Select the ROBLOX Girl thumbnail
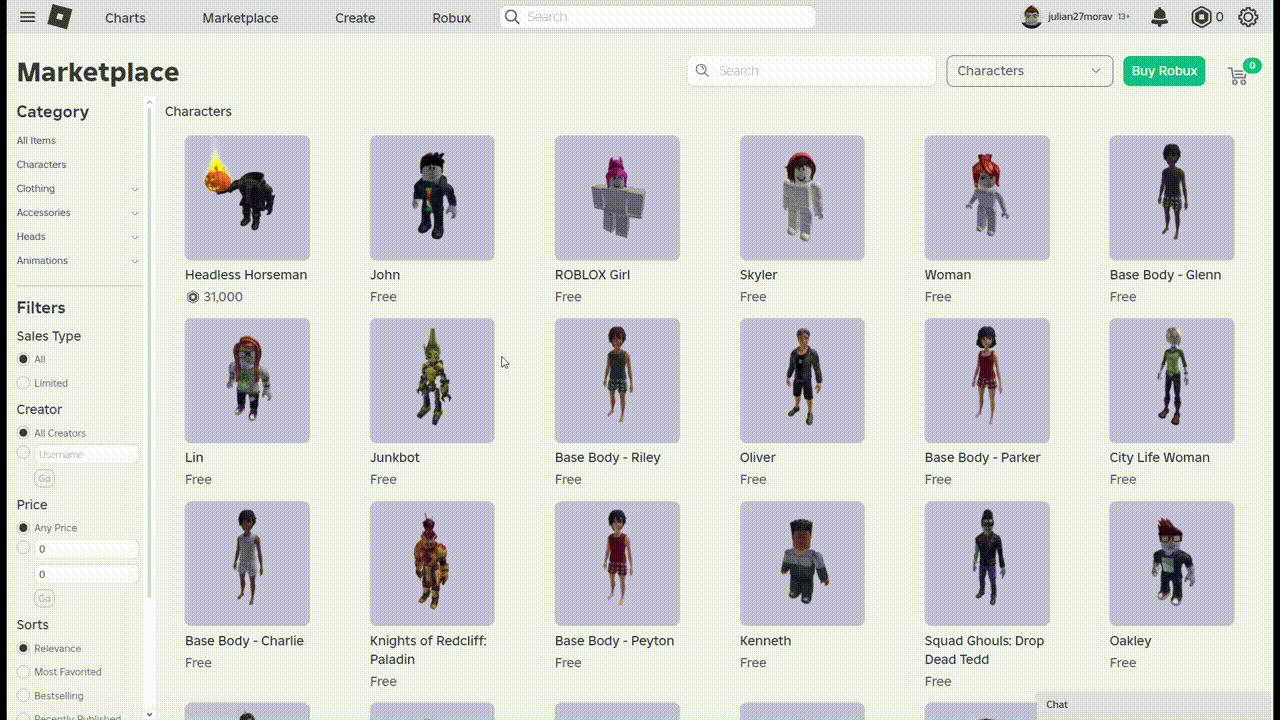Viewport: 1280px width, 720px height. [x=617, y=198]
